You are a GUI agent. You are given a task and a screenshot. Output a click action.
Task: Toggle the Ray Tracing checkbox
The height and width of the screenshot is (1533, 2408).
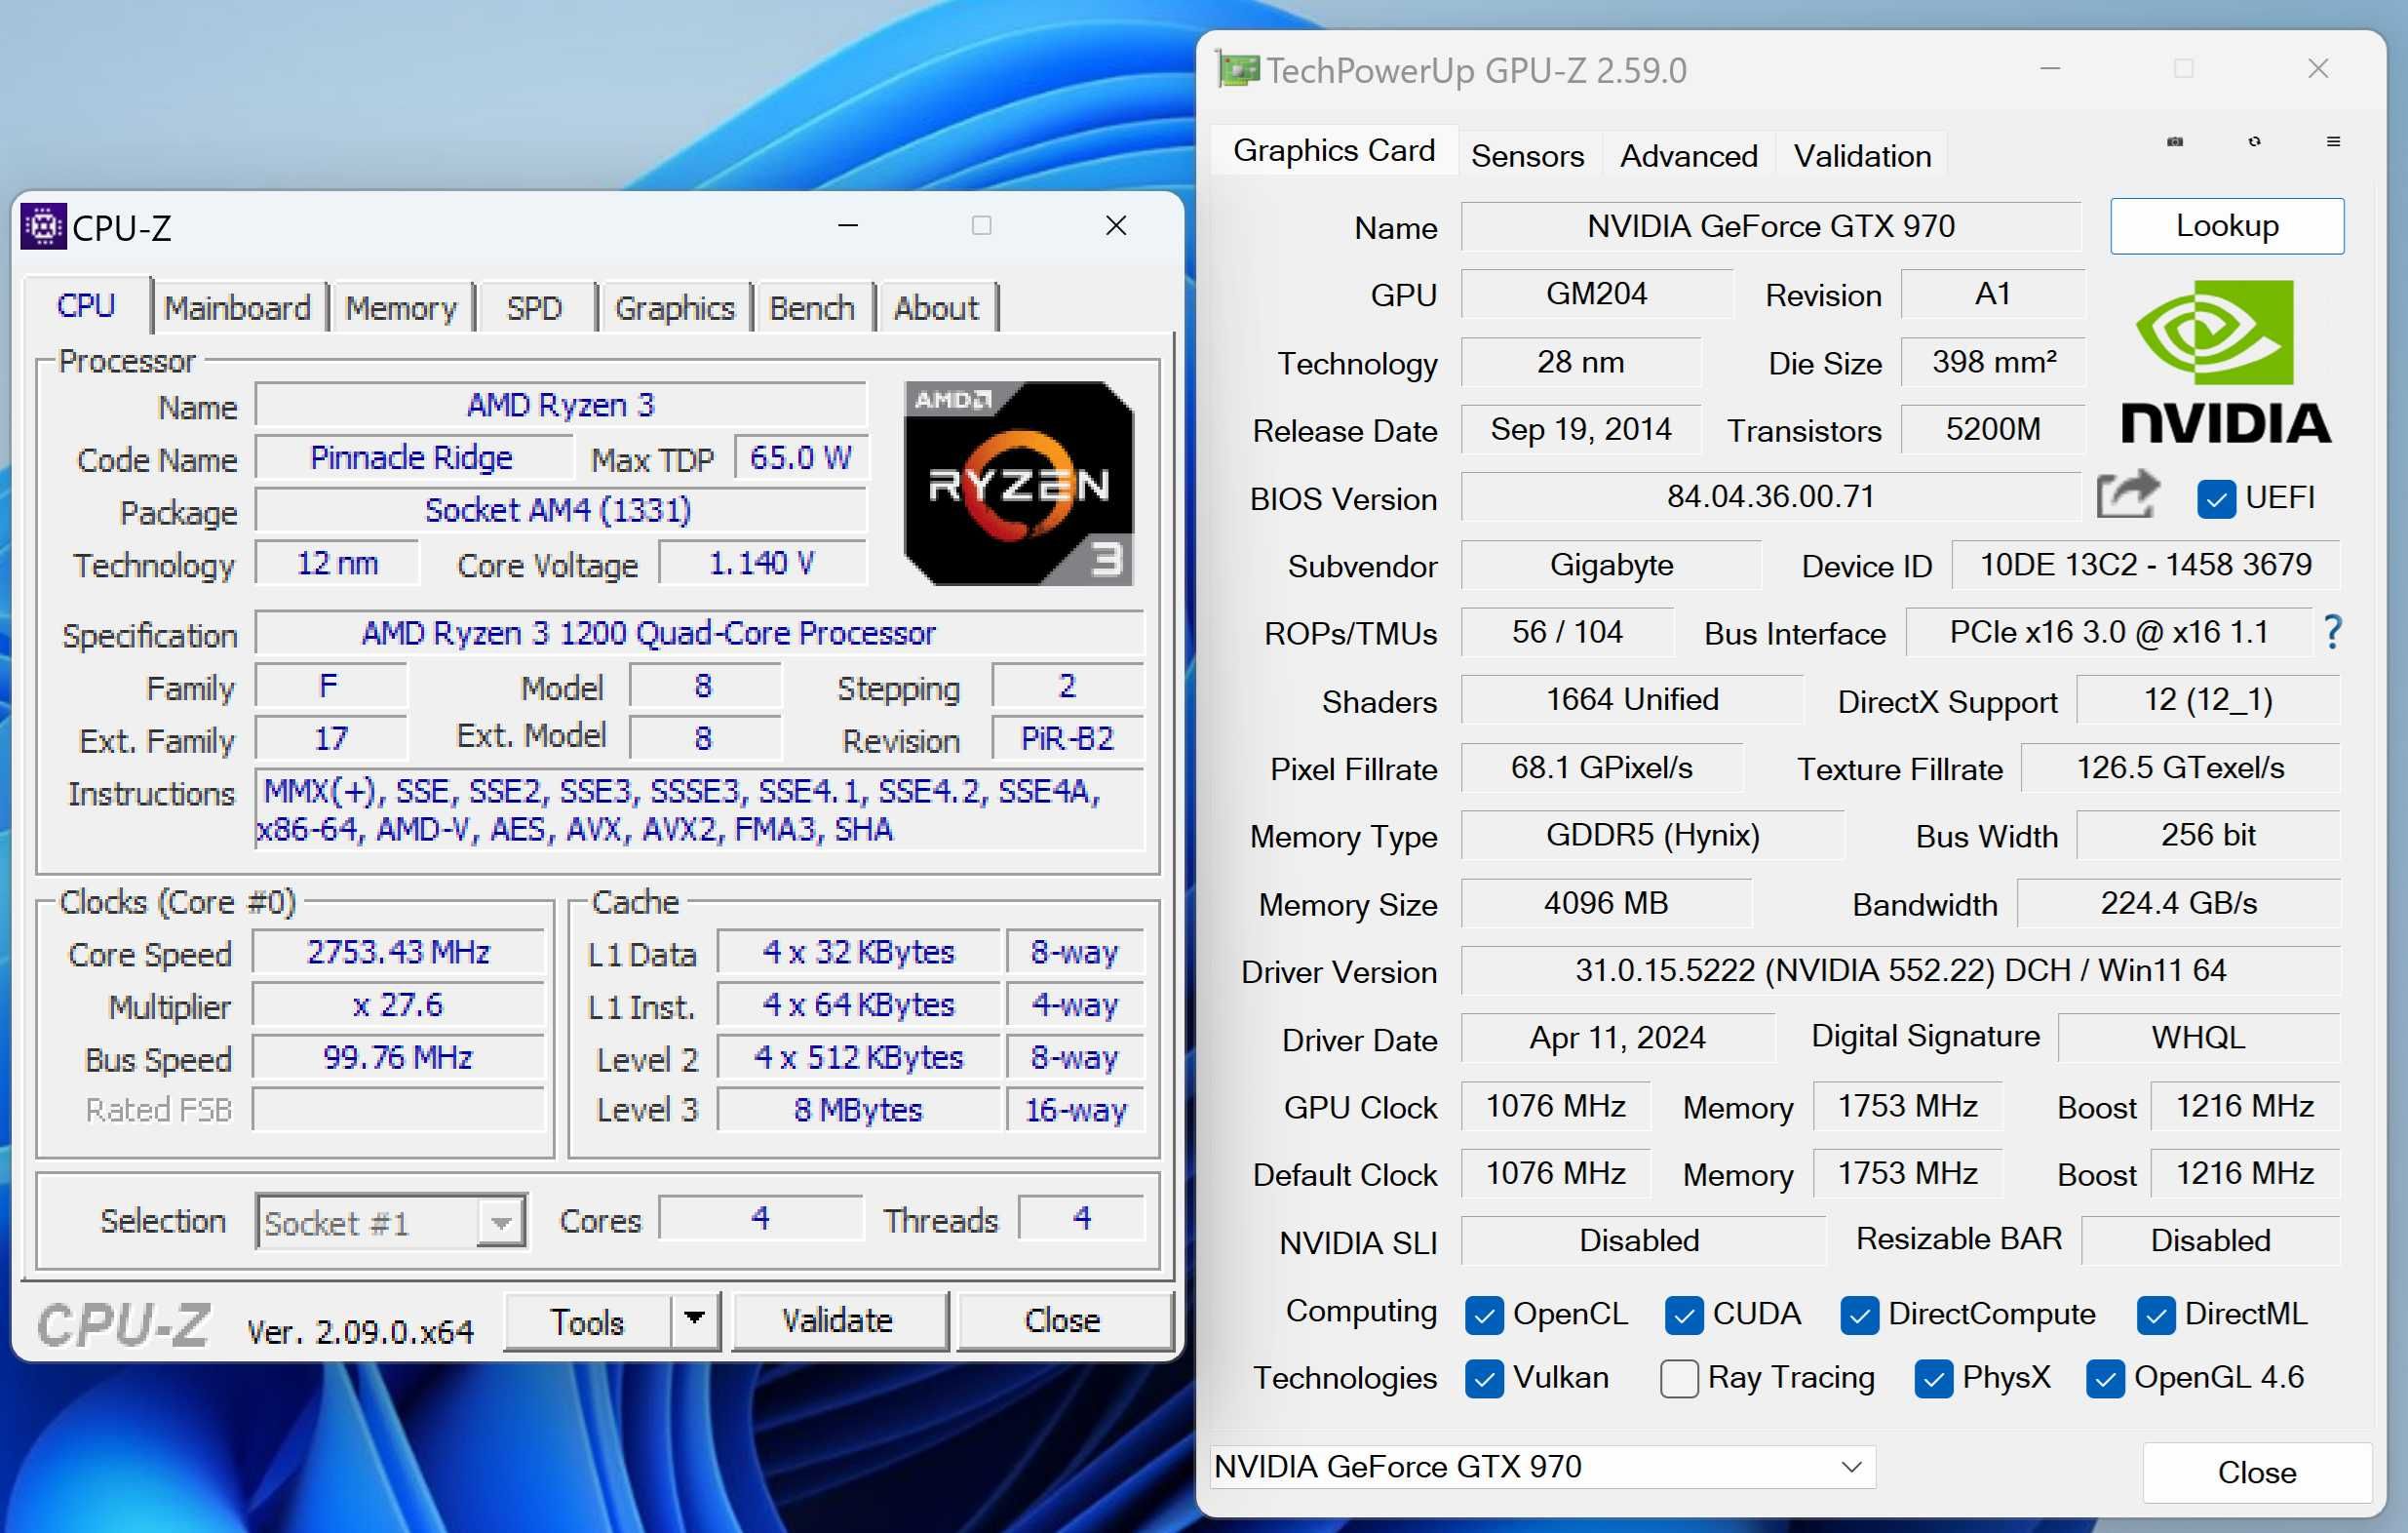[1679, 1378]
